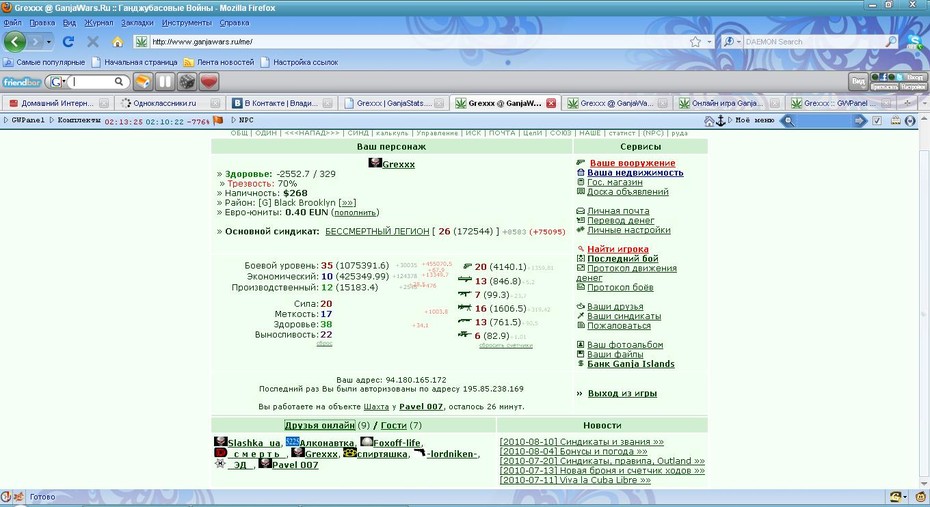Open the Самые популярные bookmark
The width and height of the screenshot is (930, 507).
point(45,62)
